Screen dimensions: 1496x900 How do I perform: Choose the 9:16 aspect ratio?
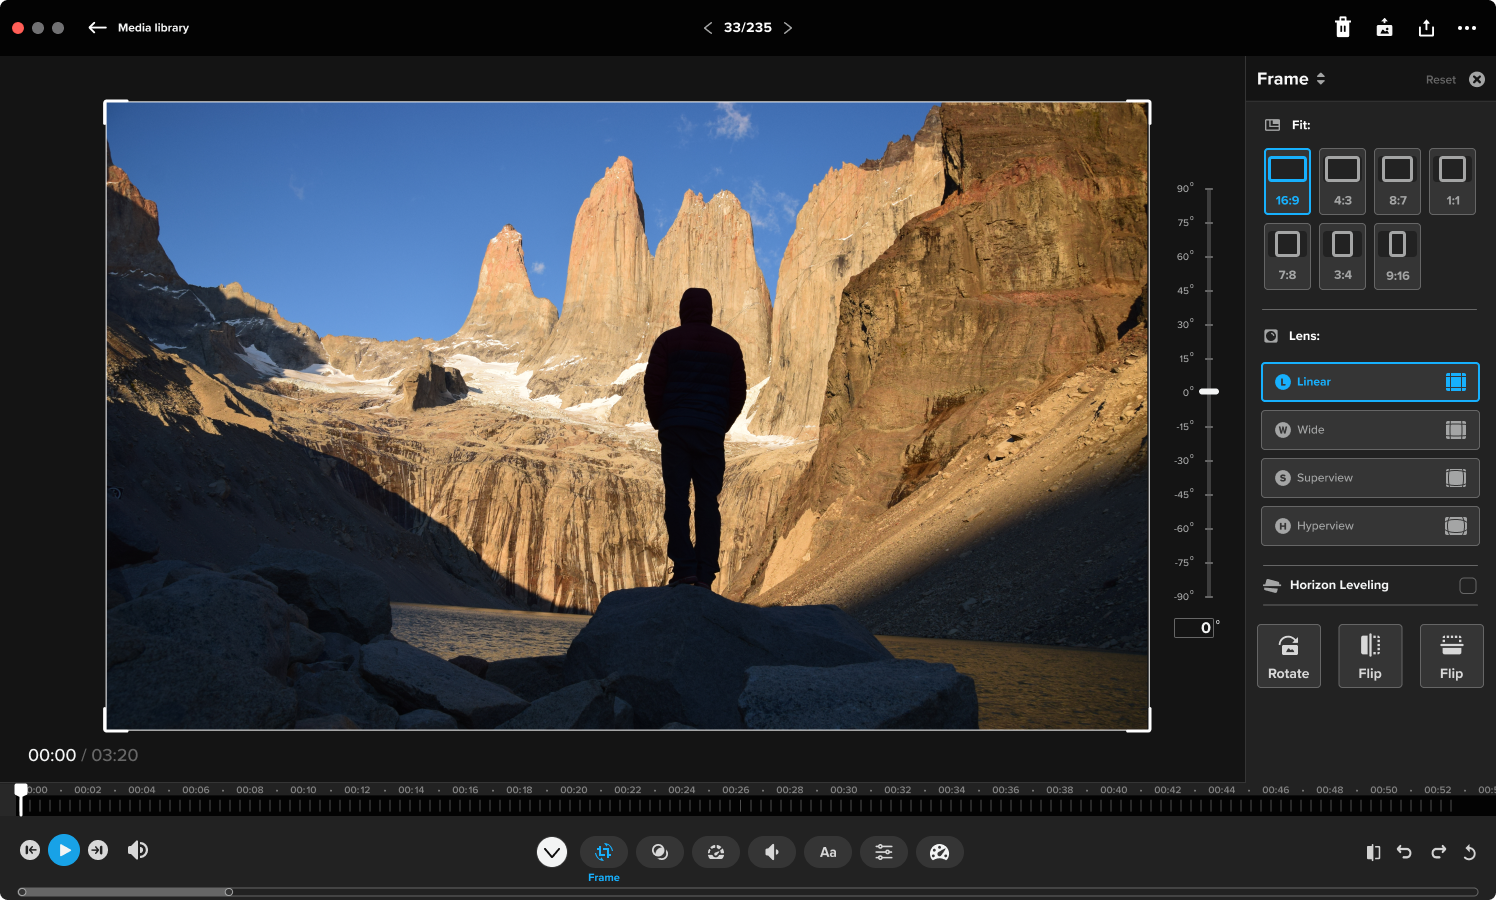coord(1397,257)
